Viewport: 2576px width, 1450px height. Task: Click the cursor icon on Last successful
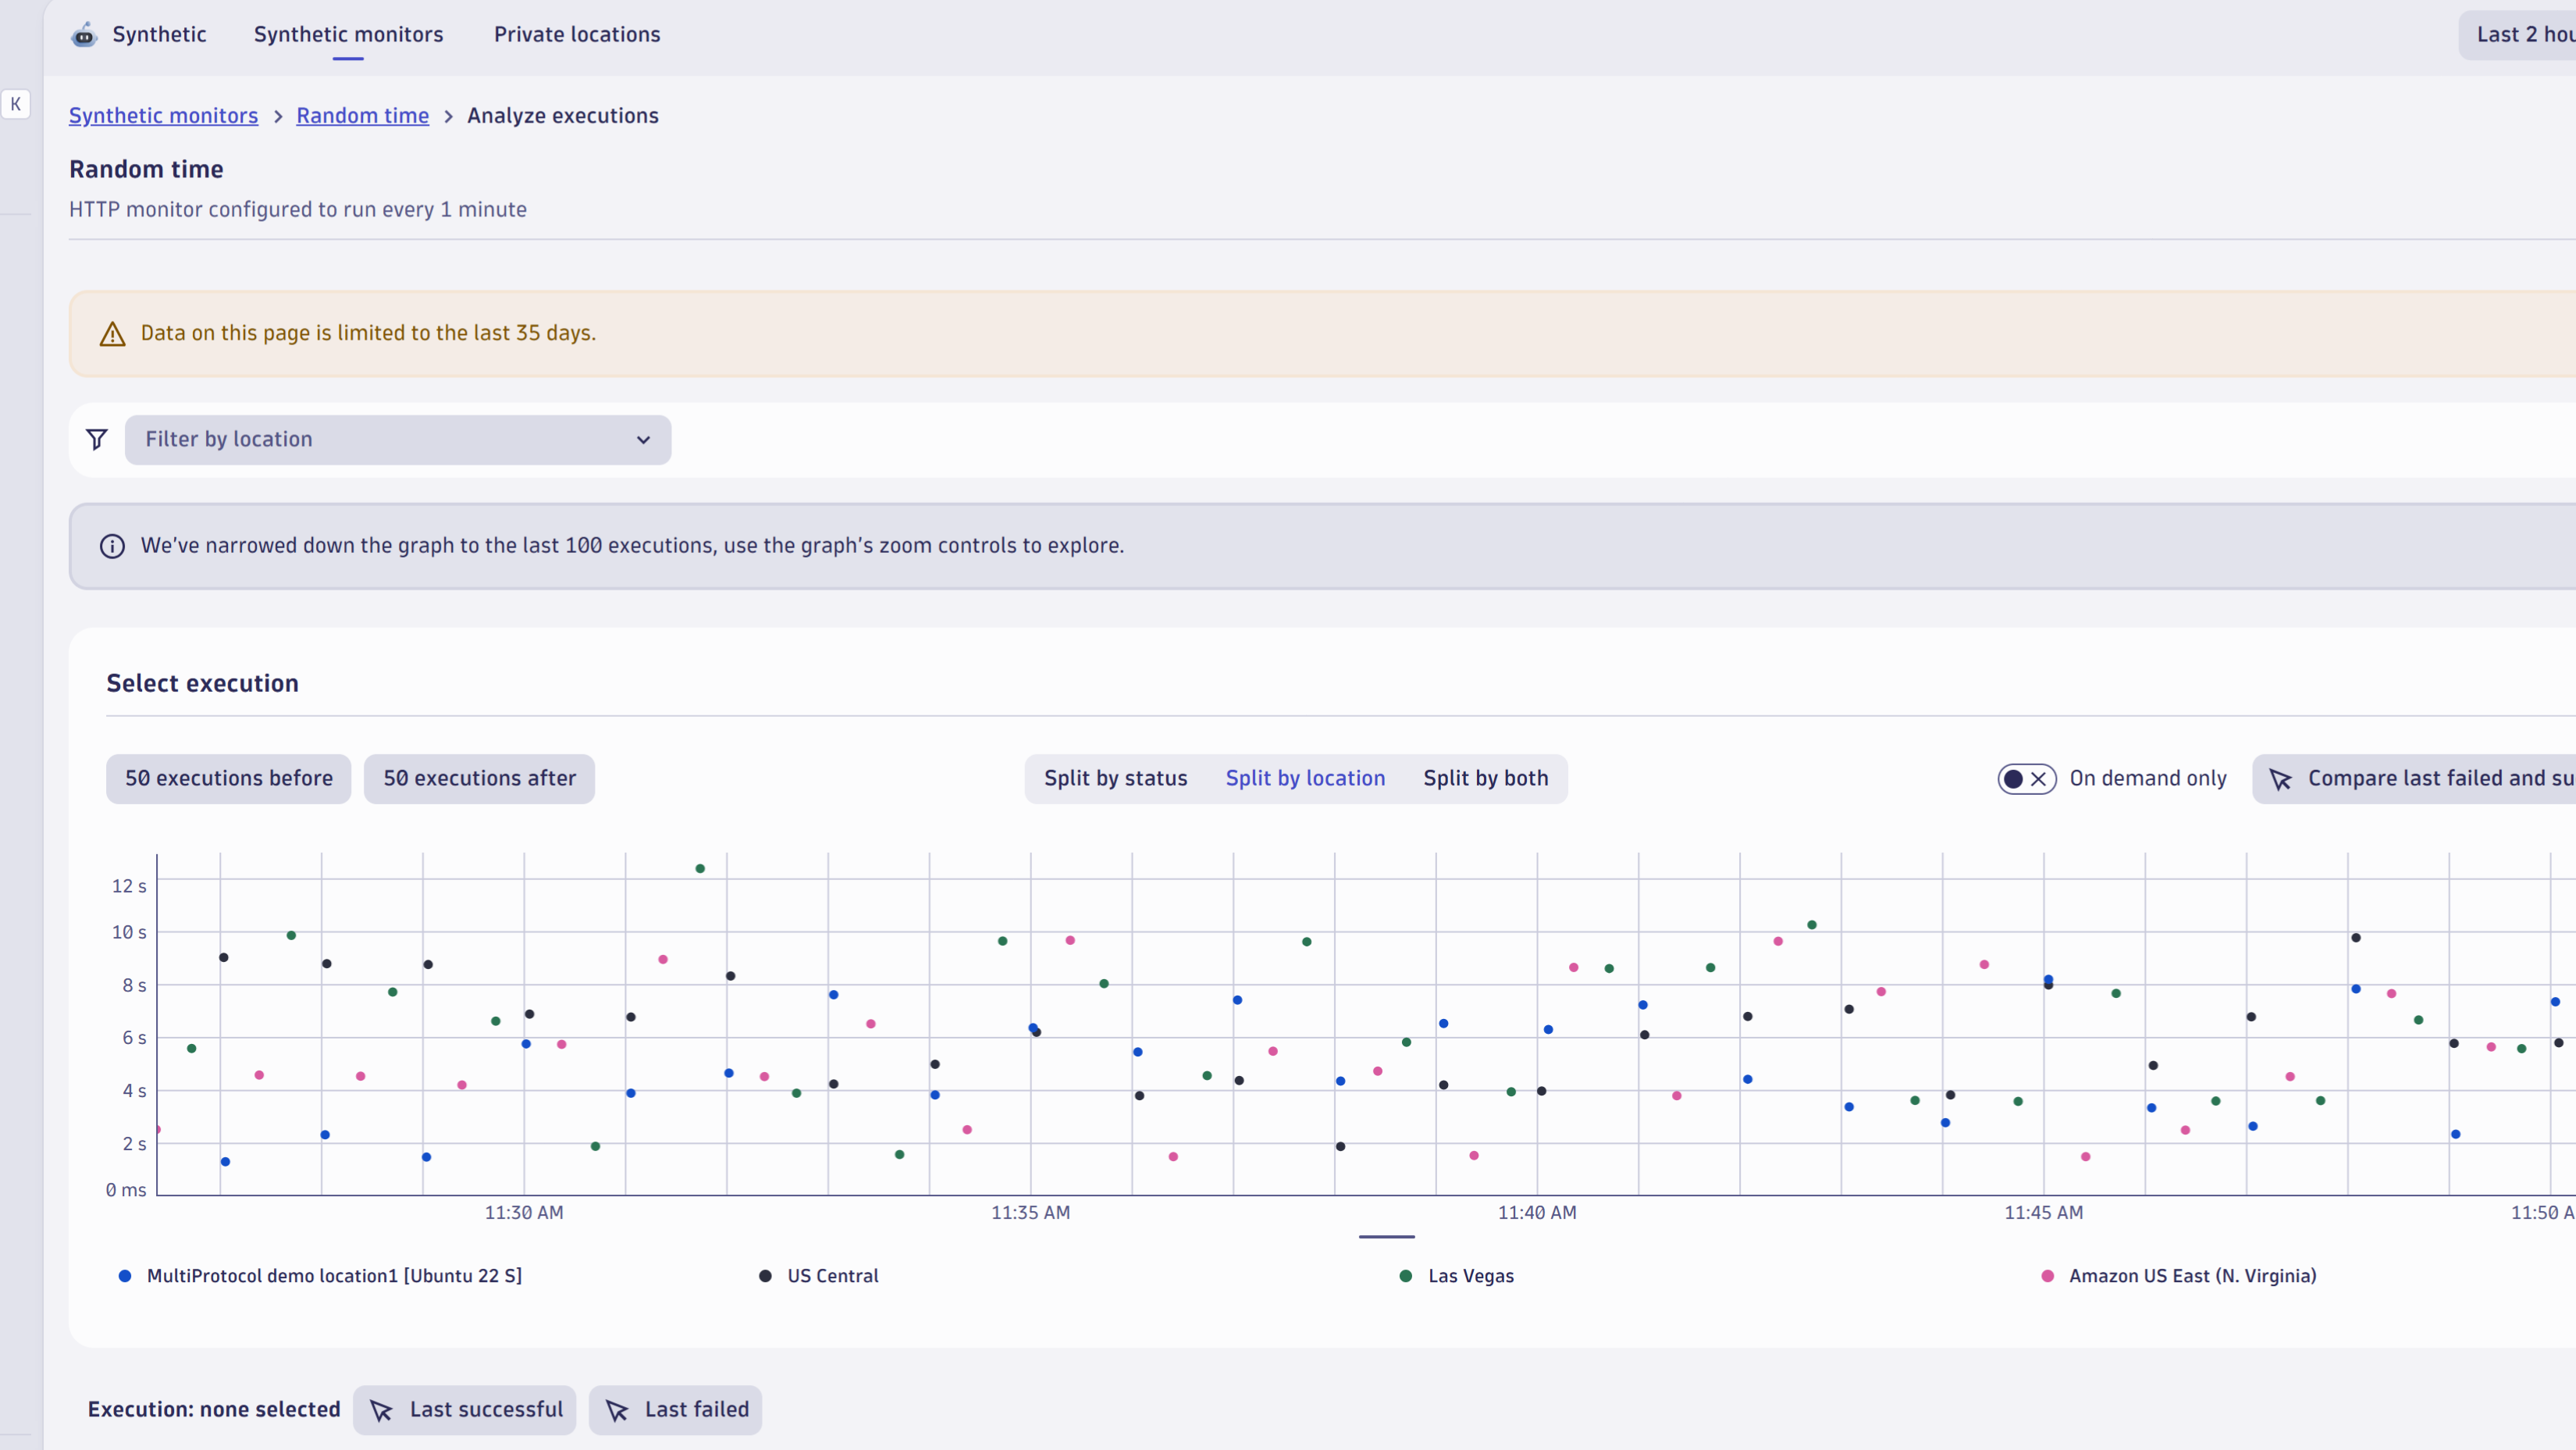(381, 1410)
